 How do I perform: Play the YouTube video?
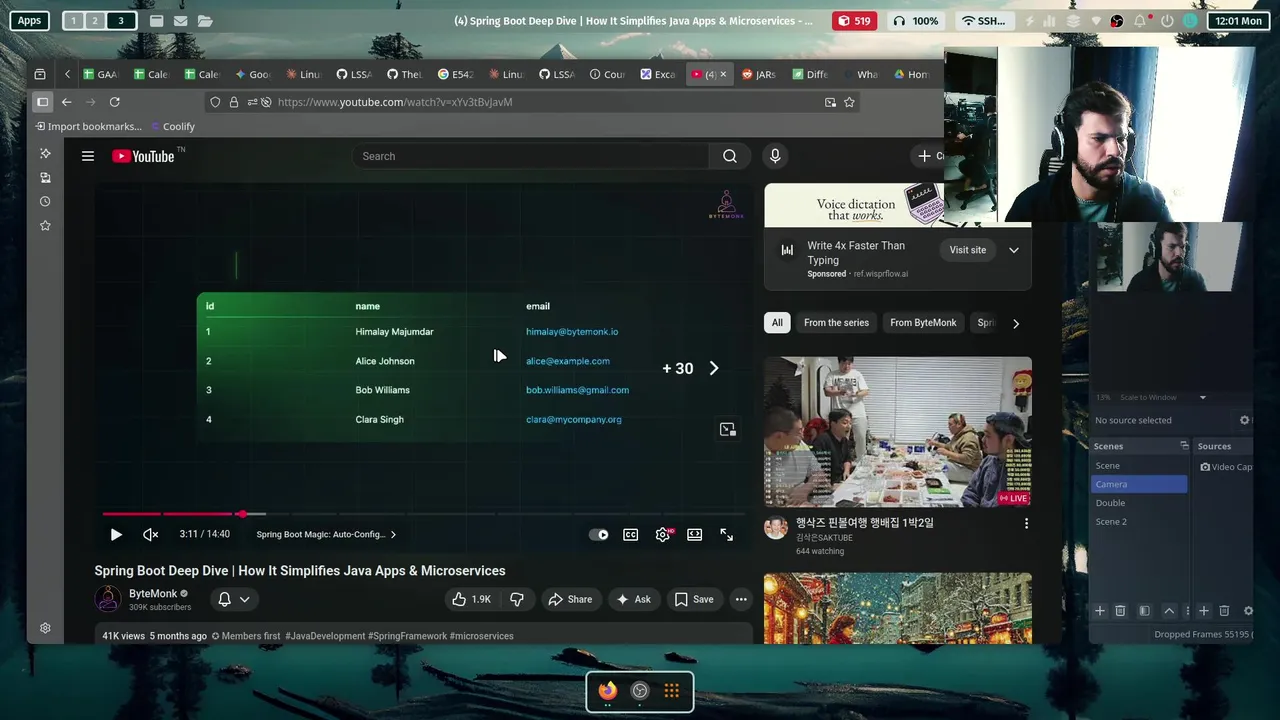tap(116, 535)
